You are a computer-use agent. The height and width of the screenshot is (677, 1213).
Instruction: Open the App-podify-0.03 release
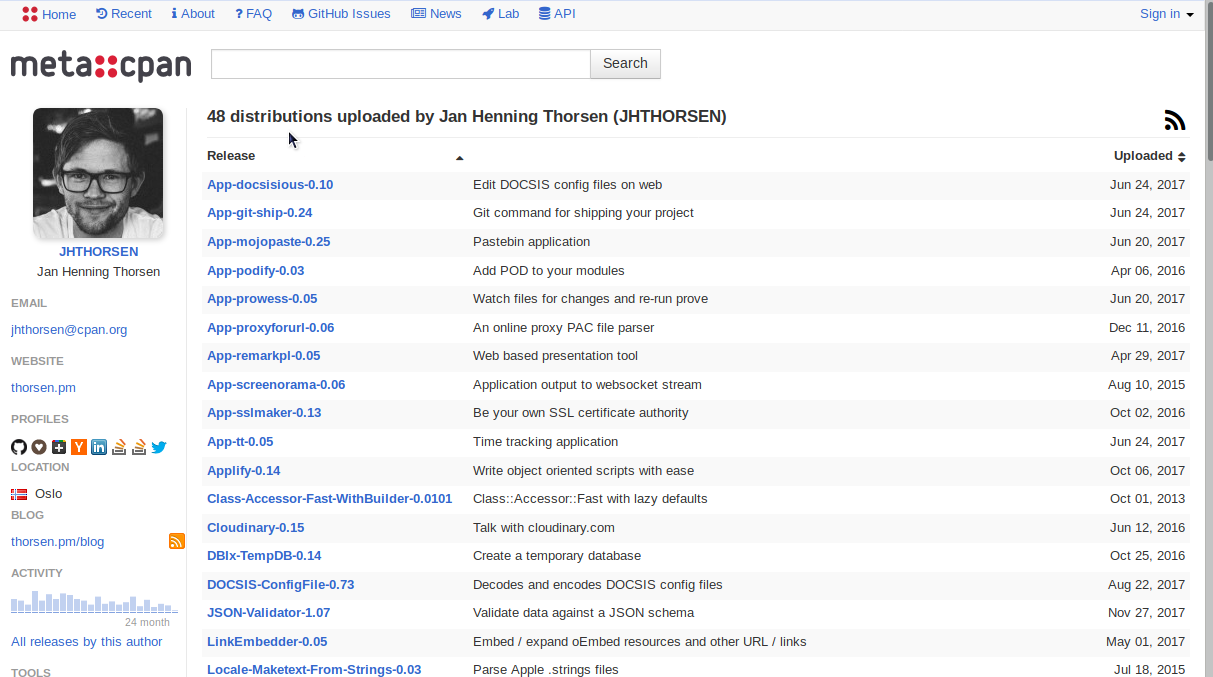click(x=255, y=271)
